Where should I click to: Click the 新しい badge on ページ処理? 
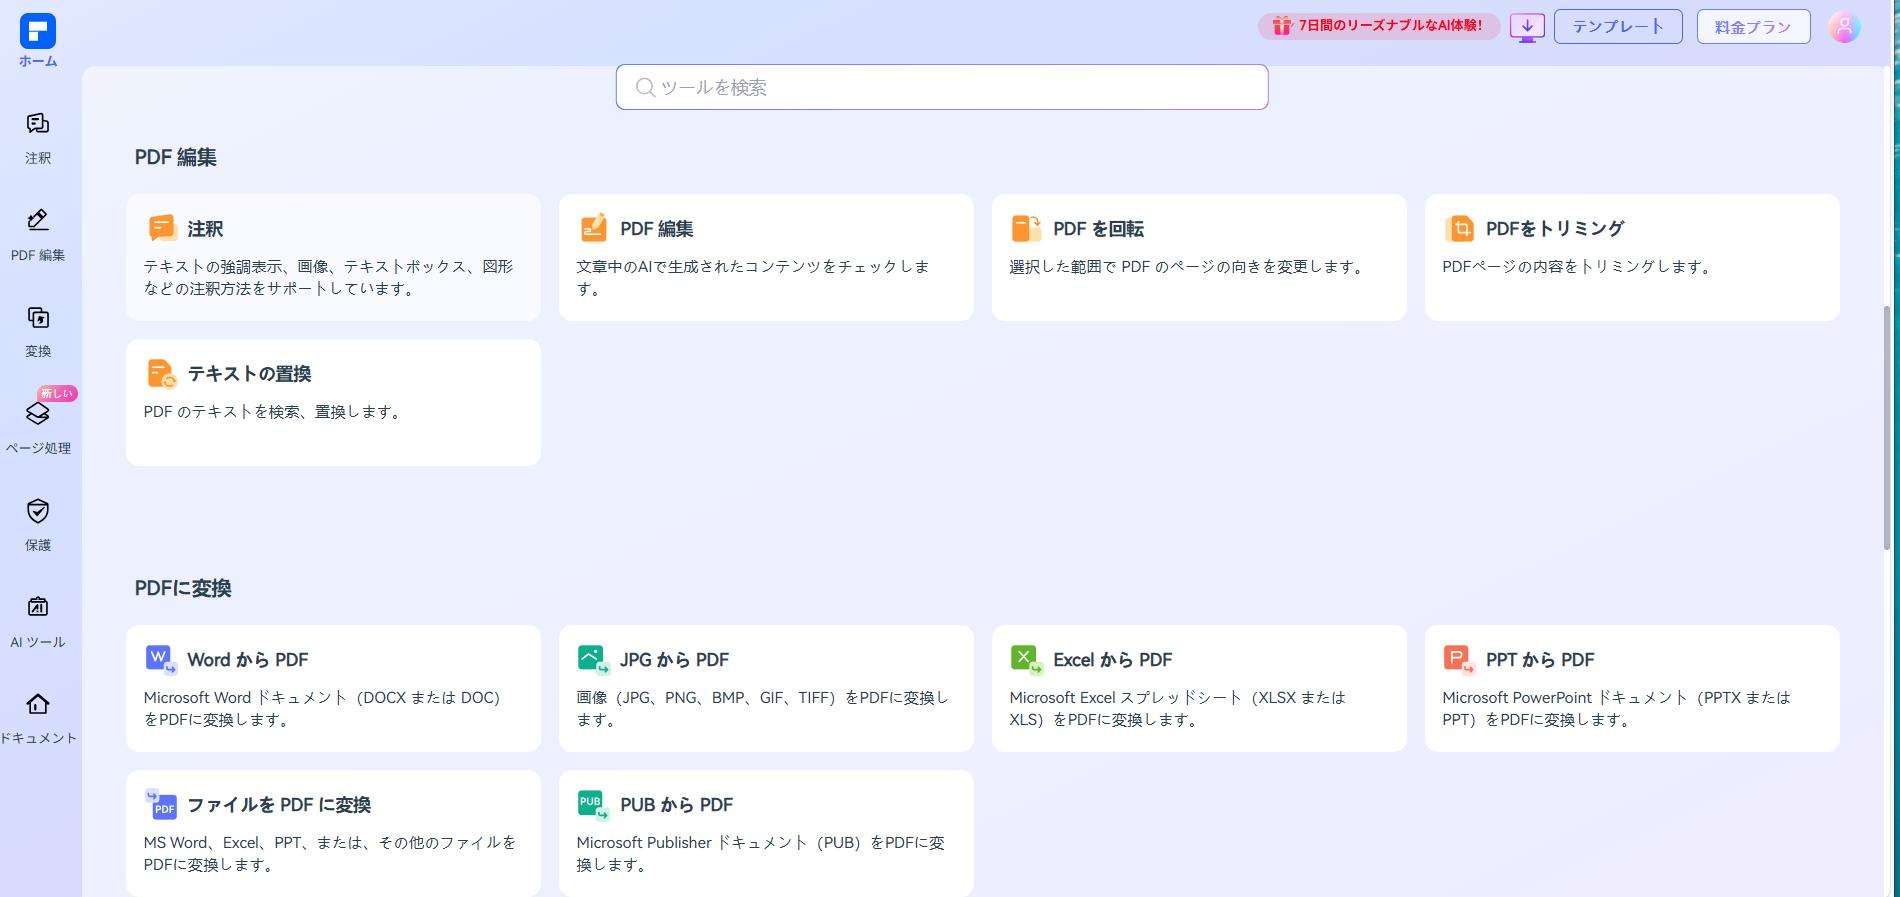[57, 393]
